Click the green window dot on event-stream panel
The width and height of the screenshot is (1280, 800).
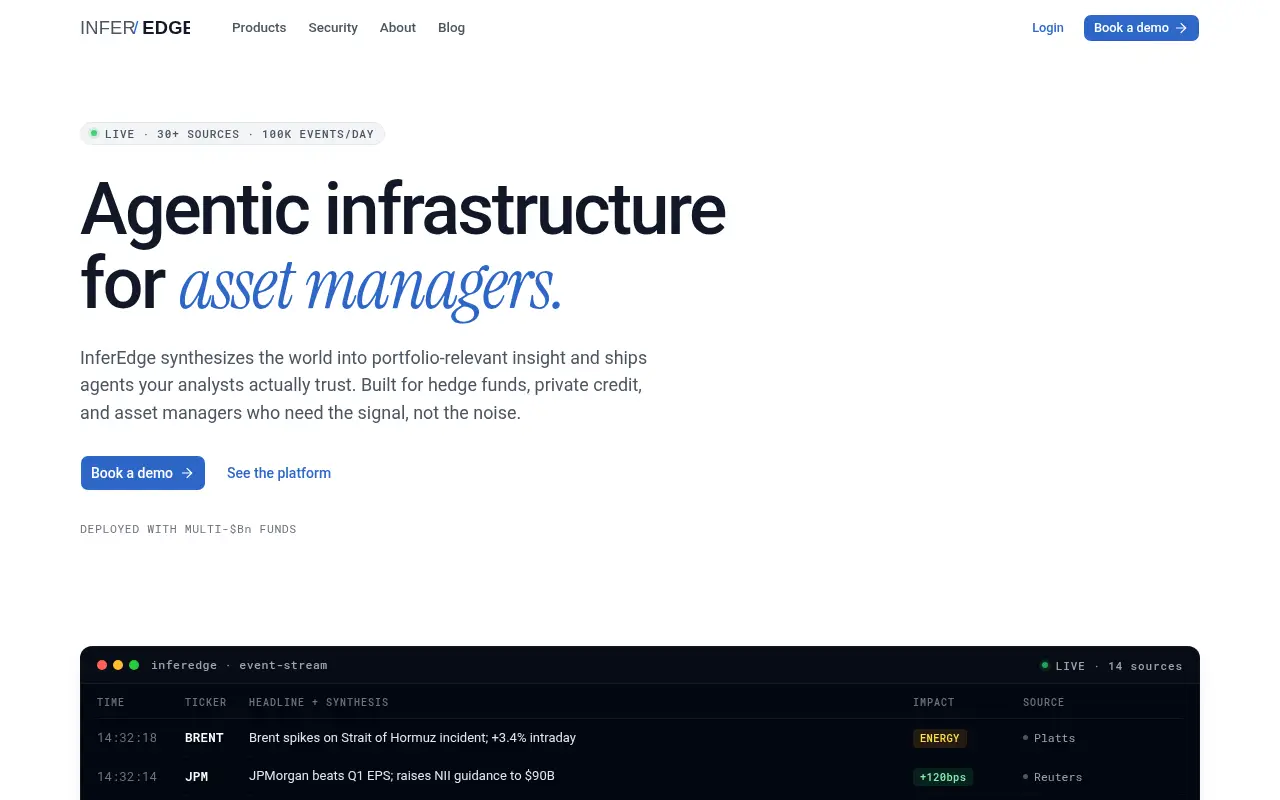[x=134, y=665]
